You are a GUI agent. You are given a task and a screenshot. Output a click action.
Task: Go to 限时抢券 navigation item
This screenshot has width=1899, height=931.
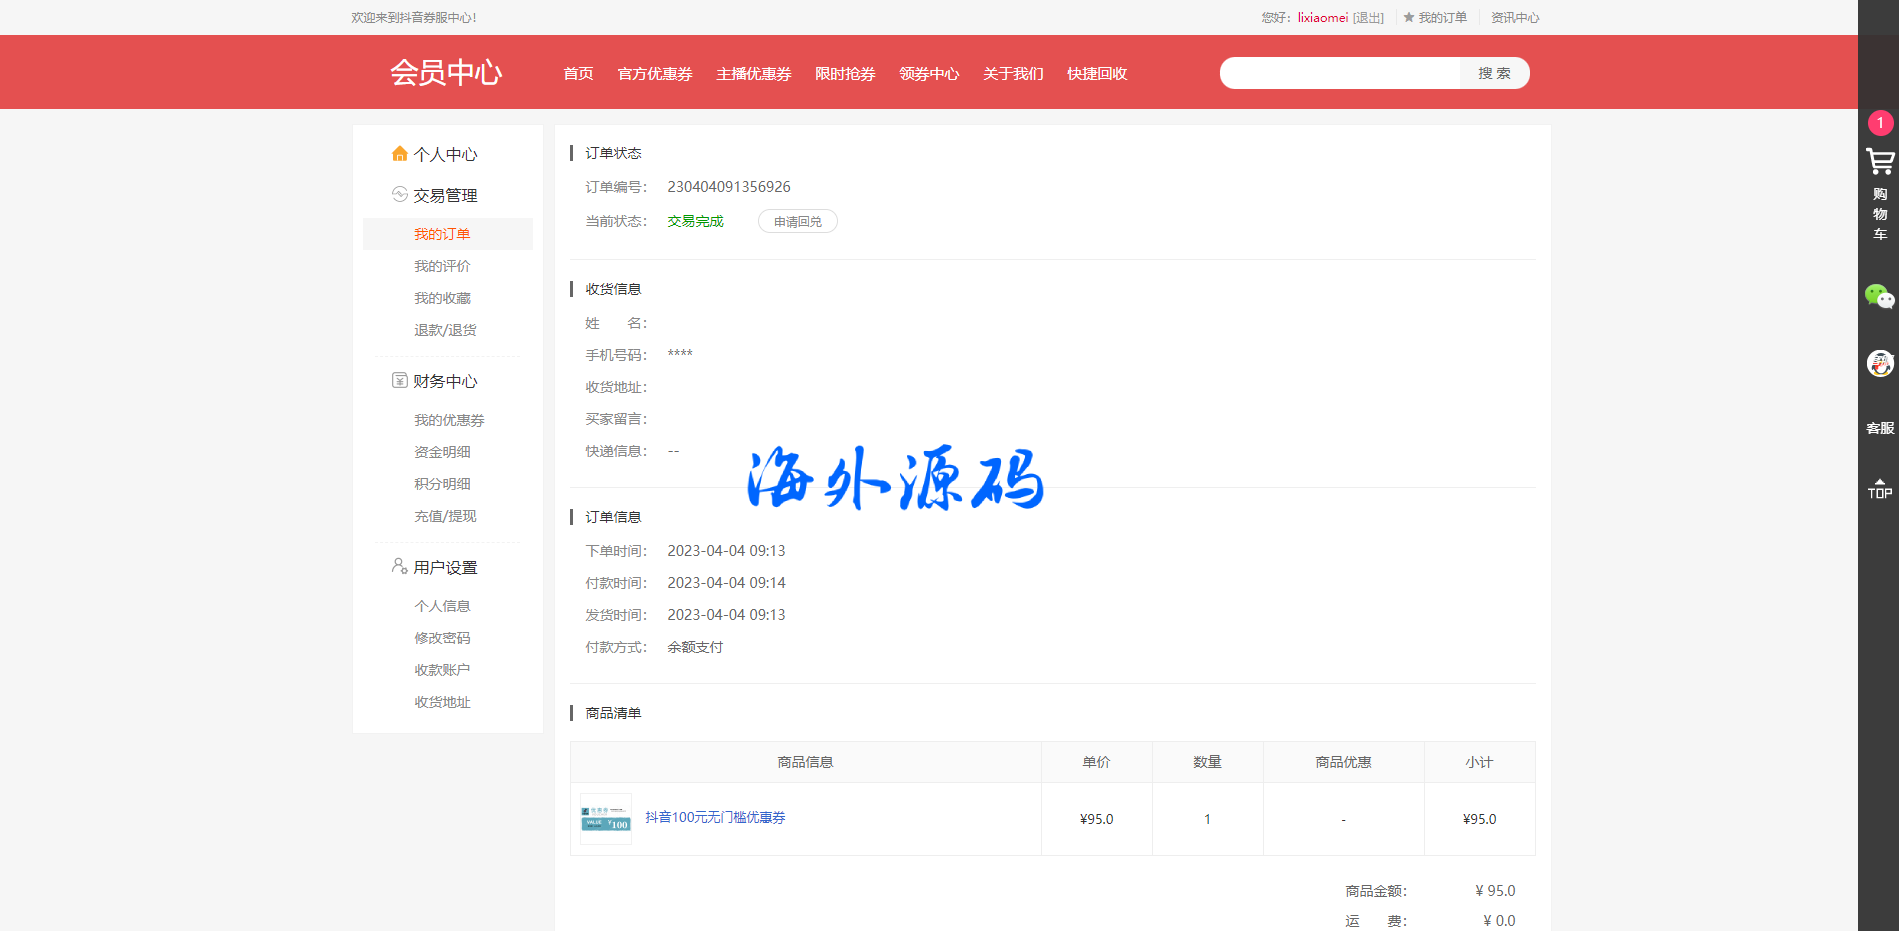[845, 74]
